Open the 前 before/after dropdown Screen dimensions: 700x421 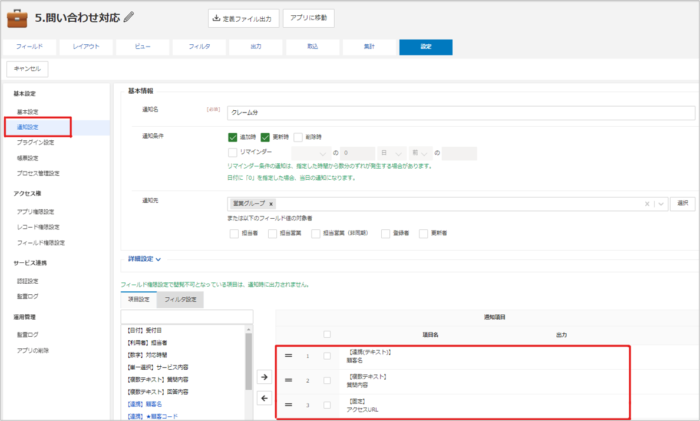(420, 153)
